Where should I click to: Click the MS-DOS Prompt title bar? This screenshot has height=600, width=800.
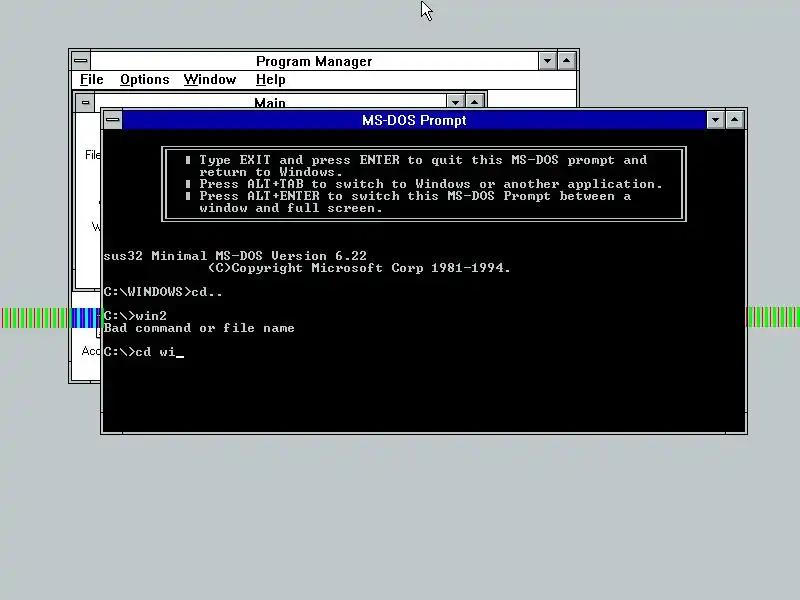point(414,120)
